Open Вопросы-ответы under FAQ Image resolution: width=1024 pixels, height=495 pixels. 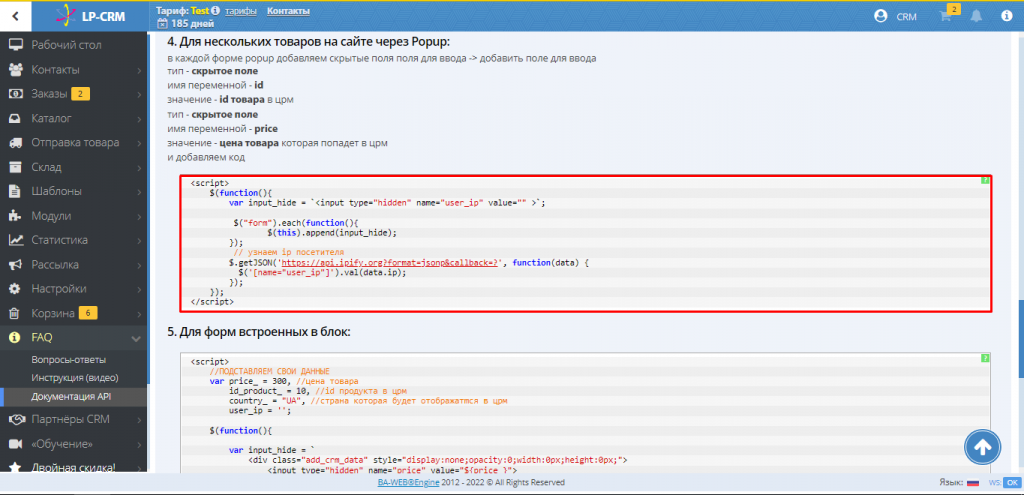point(69,360)
